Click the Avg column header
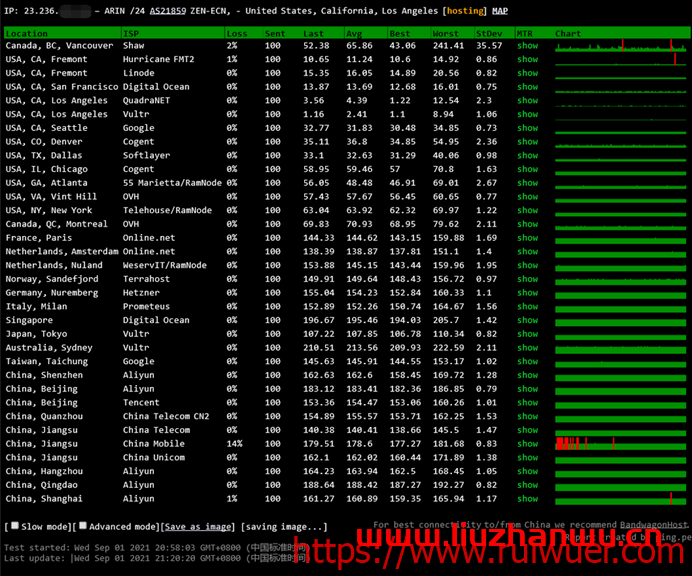 [356, 33]
